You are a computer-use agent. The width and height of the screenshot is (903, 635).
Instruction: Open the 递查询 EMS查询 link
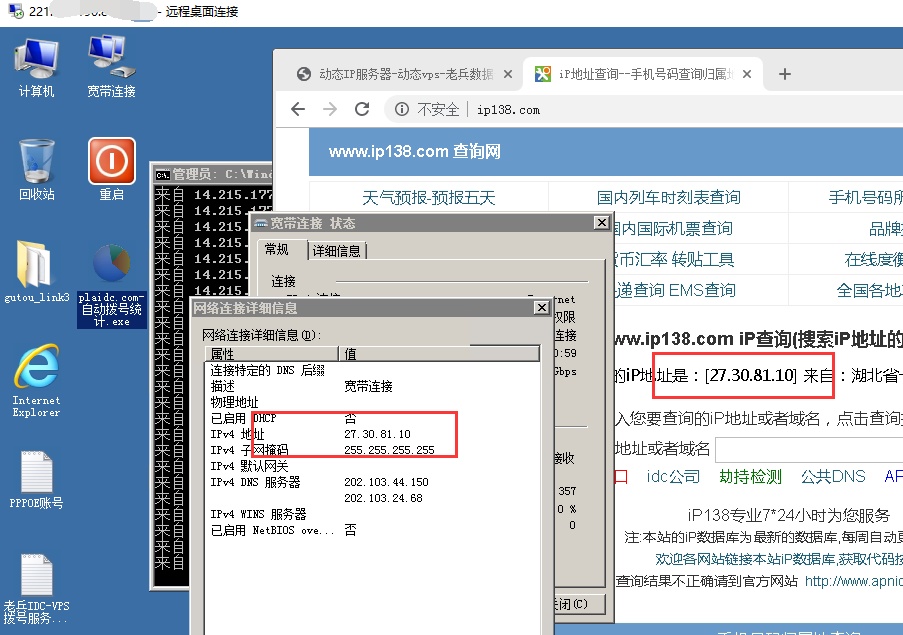point(675,290)
